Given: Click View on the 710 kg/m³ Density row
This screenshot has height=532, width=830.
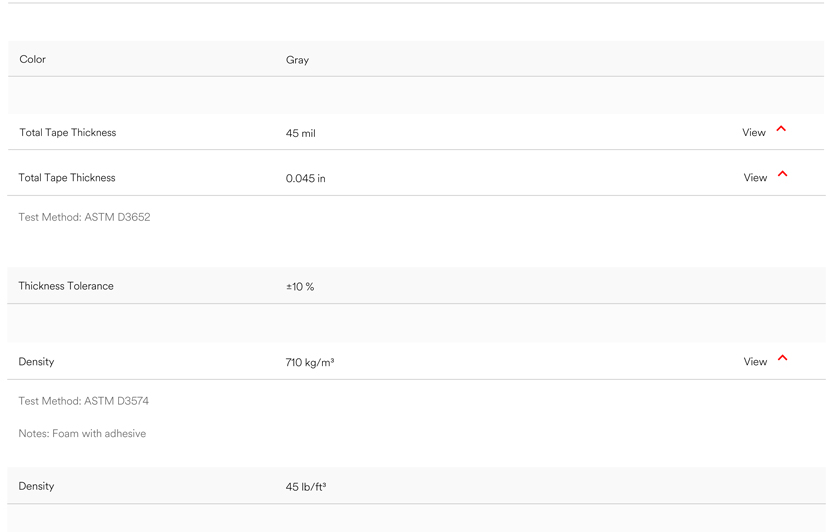Looking at the screenshot, I should [x=755, y=362].
